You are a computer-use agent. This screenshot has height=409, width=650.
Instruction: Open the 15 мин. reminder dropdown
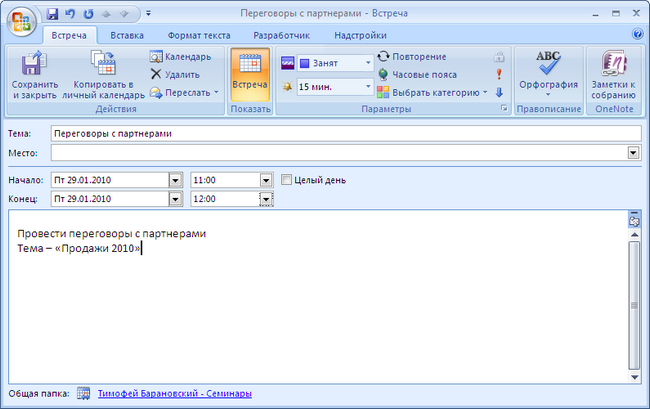point(368,87)
